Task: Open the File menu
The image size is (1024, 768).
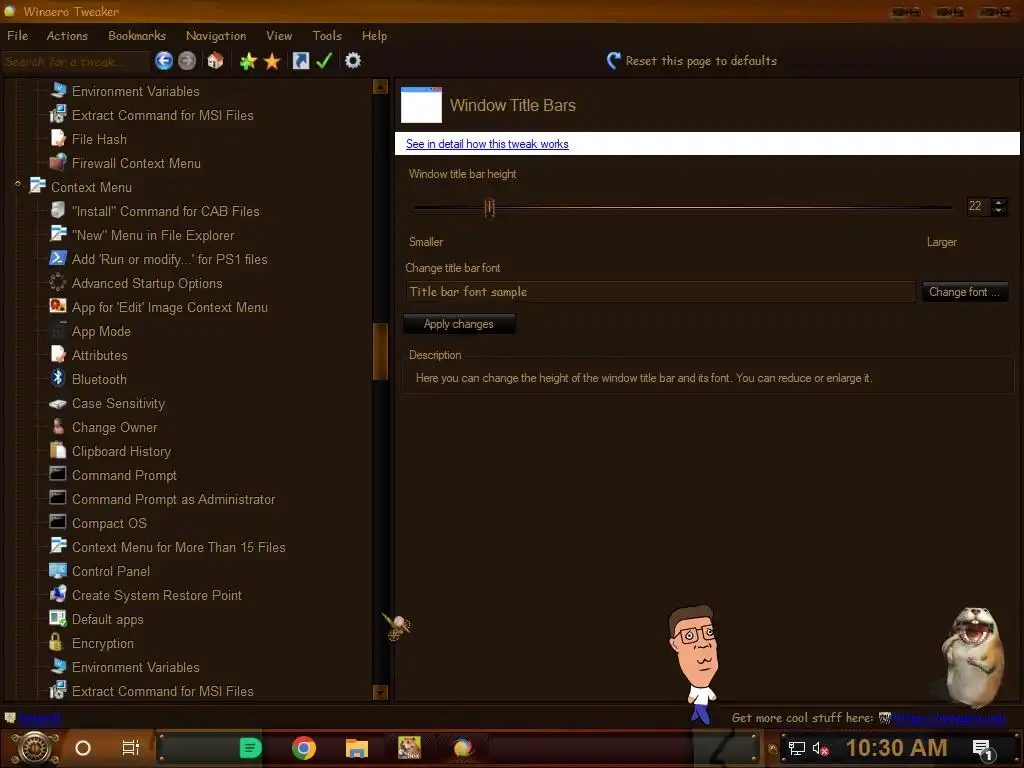Action: [18, 36]
